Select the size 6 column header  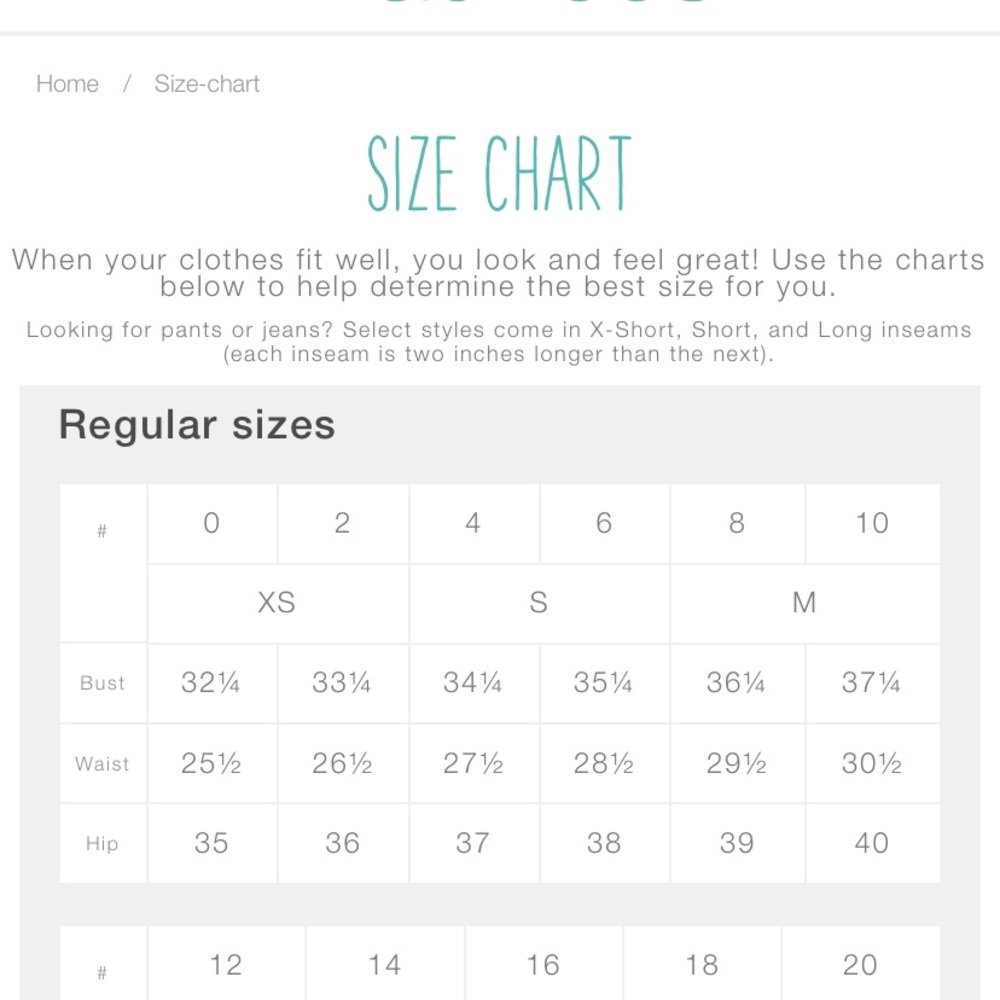[604, 524]
